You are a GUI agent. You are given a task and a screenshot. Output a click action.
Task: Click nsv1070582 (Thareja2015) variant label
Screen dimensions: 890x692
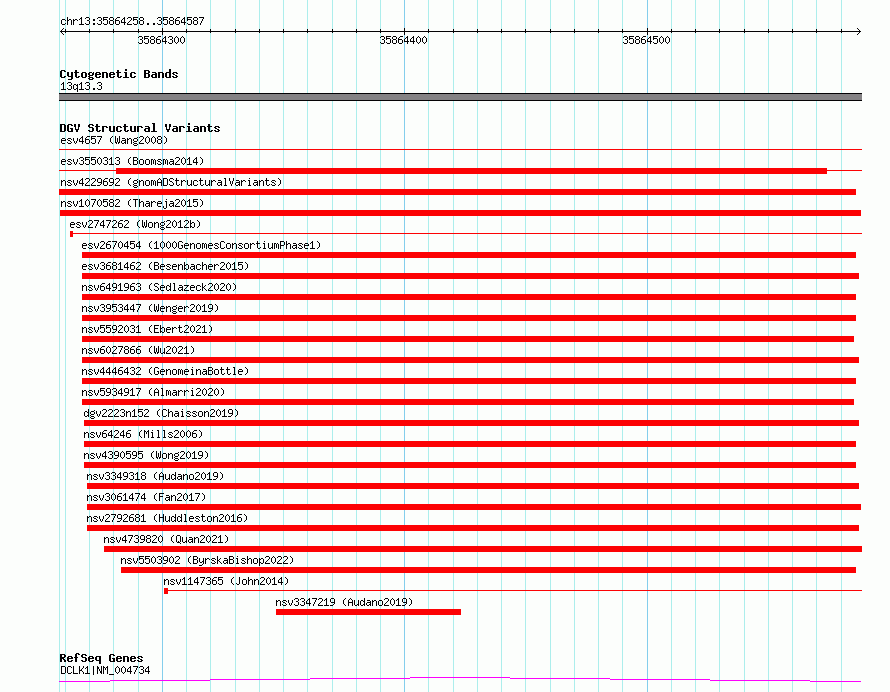click(132, 203)
